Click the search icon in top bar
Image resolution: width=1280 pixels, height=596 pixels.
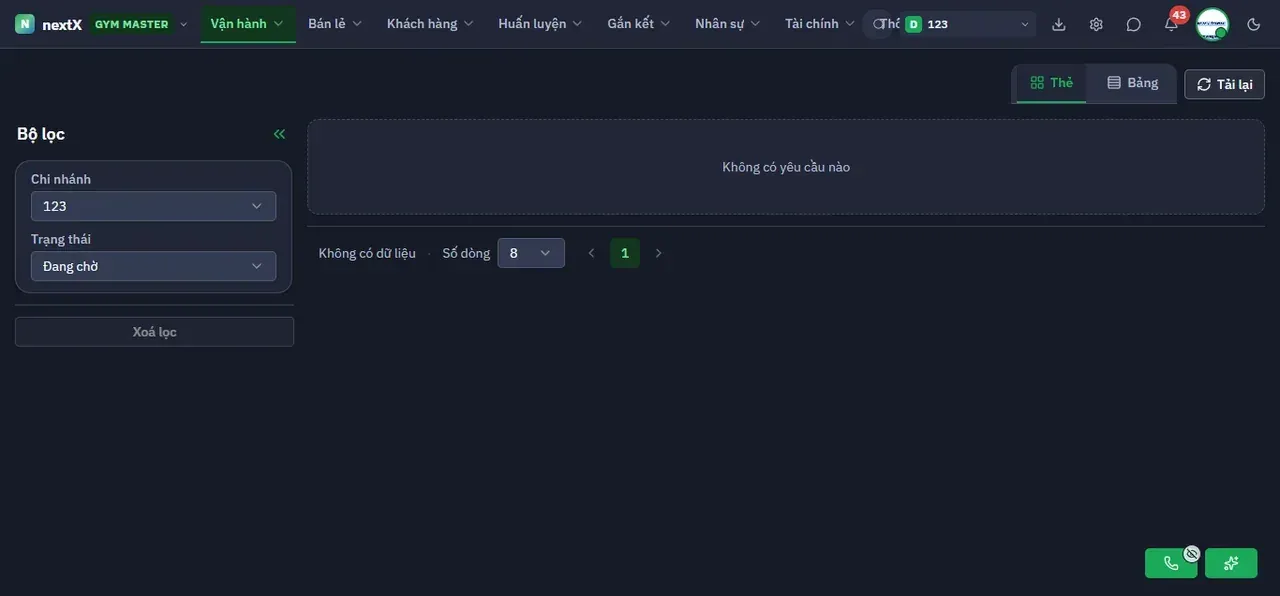(x=878, y=24)
